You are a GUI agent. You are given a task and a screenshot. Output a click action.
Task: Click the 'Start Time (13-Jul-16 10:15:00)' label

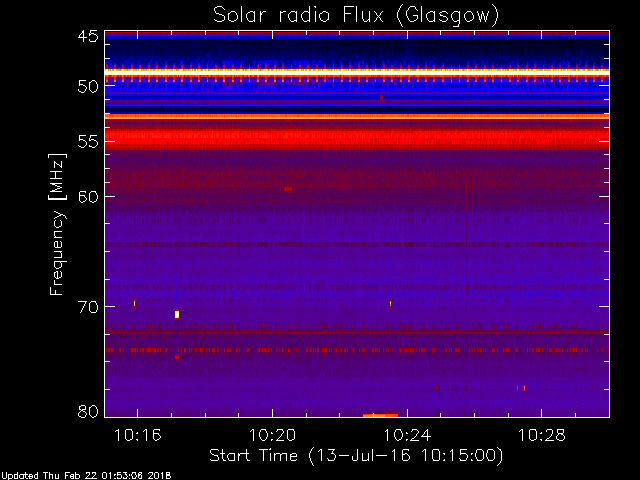click(356, 456)
